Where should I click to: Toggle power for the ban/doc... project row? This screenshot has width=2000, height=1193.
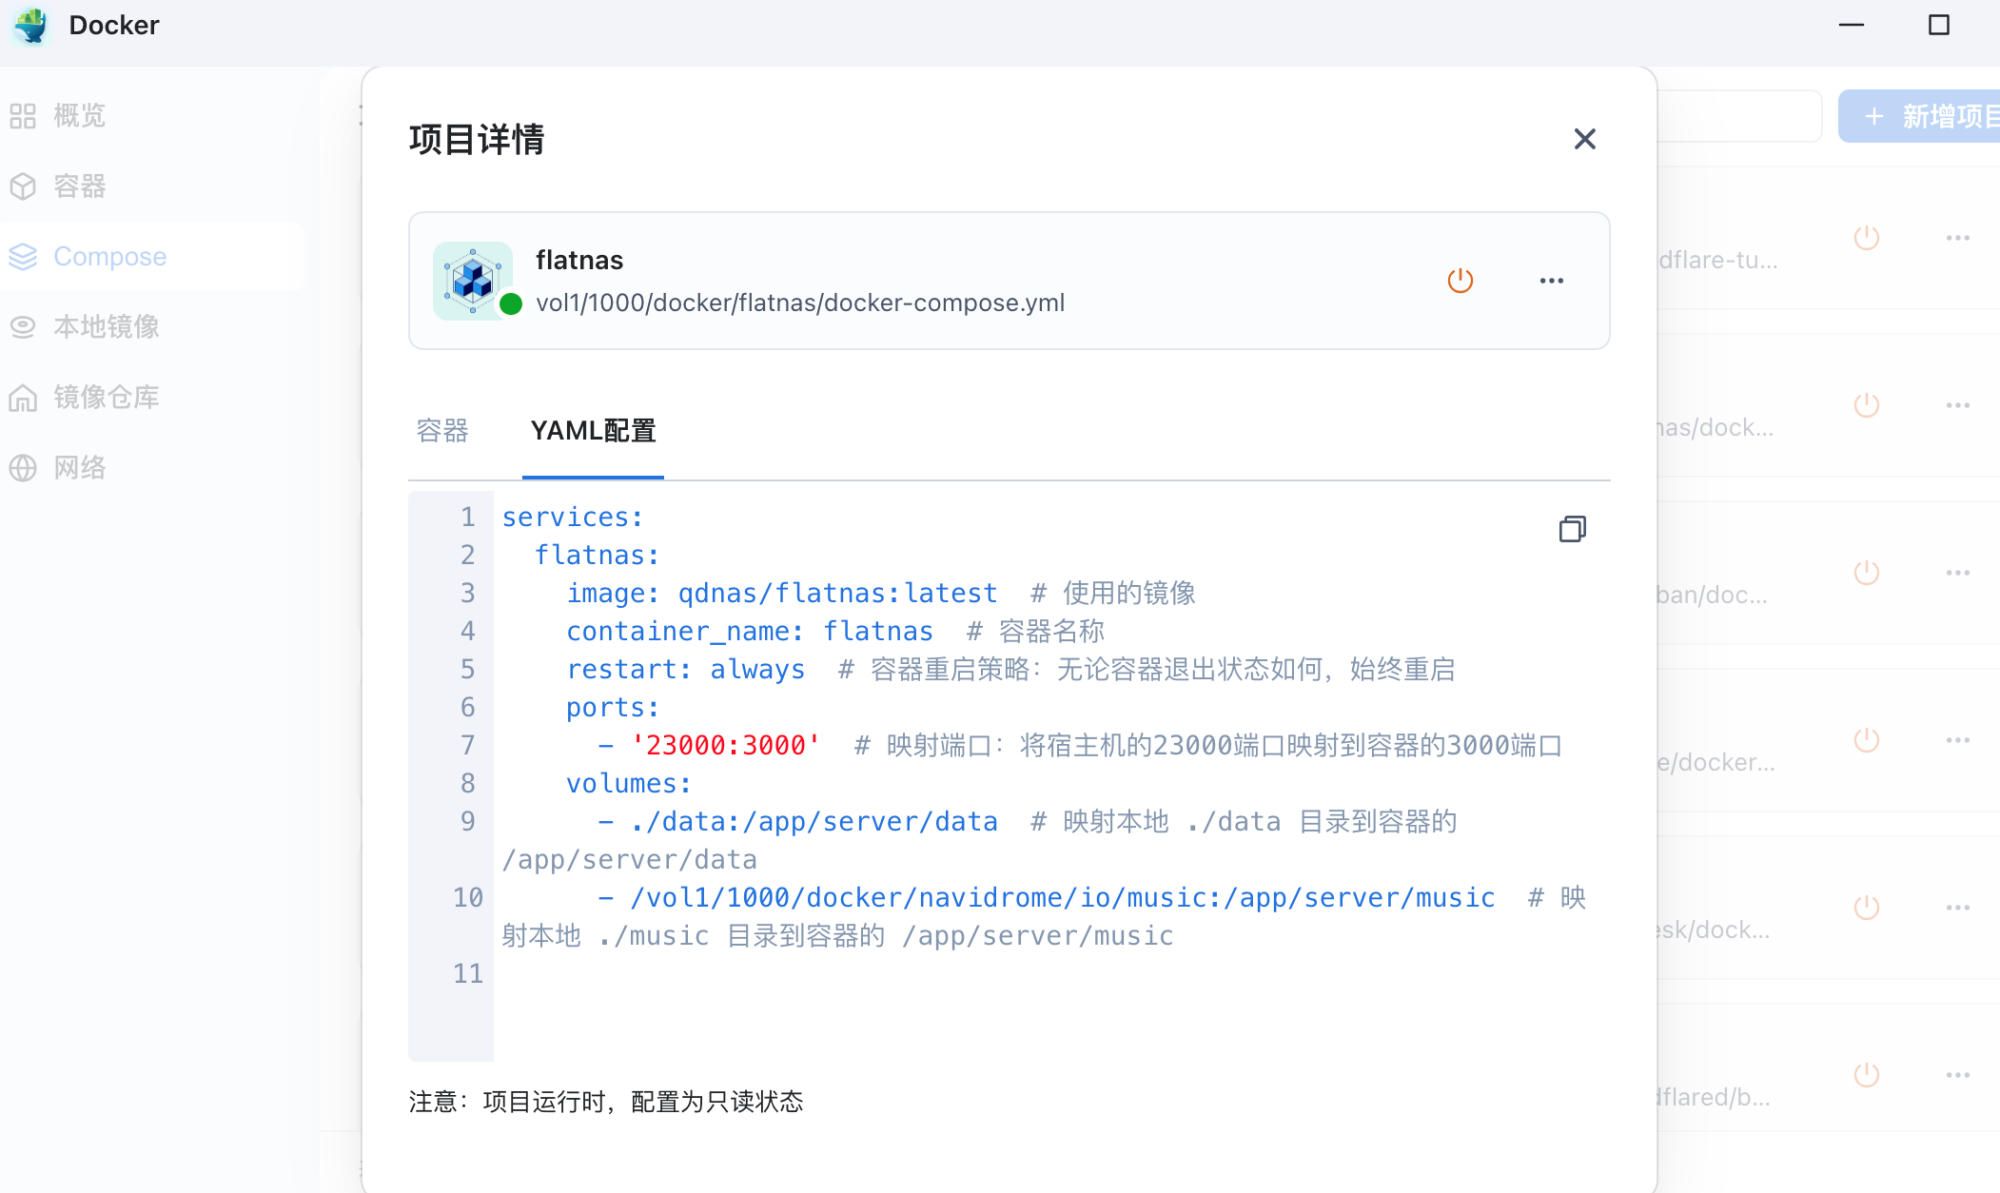point(1866,573)
